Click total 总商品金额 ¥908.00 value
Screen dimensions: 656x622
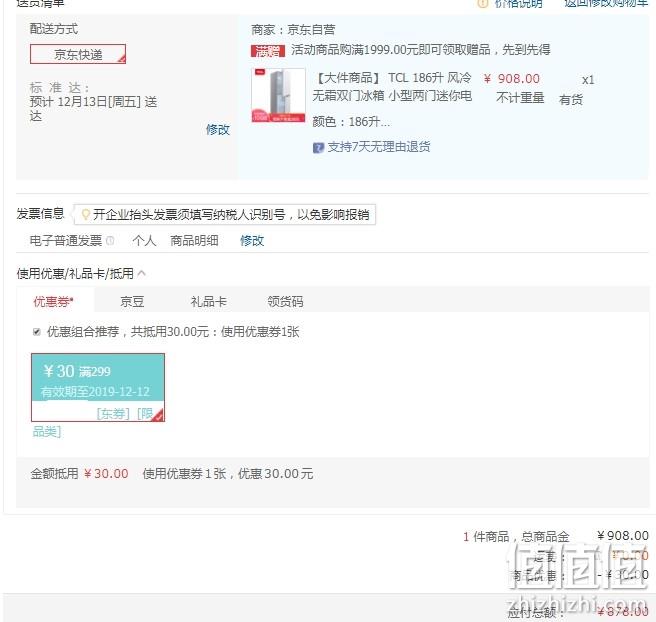(x=623, y=536)
